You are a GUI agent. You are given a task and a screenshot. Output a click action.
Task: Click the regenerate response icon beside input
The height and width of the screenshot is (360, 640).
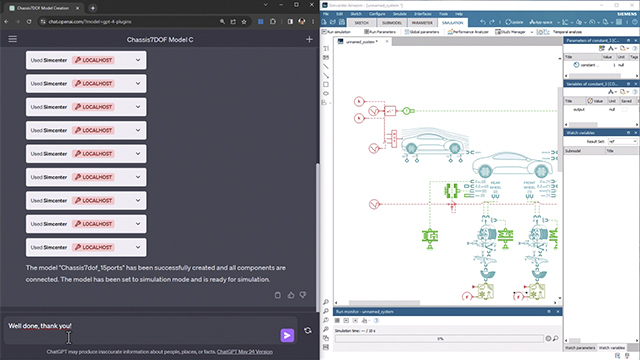308,331
